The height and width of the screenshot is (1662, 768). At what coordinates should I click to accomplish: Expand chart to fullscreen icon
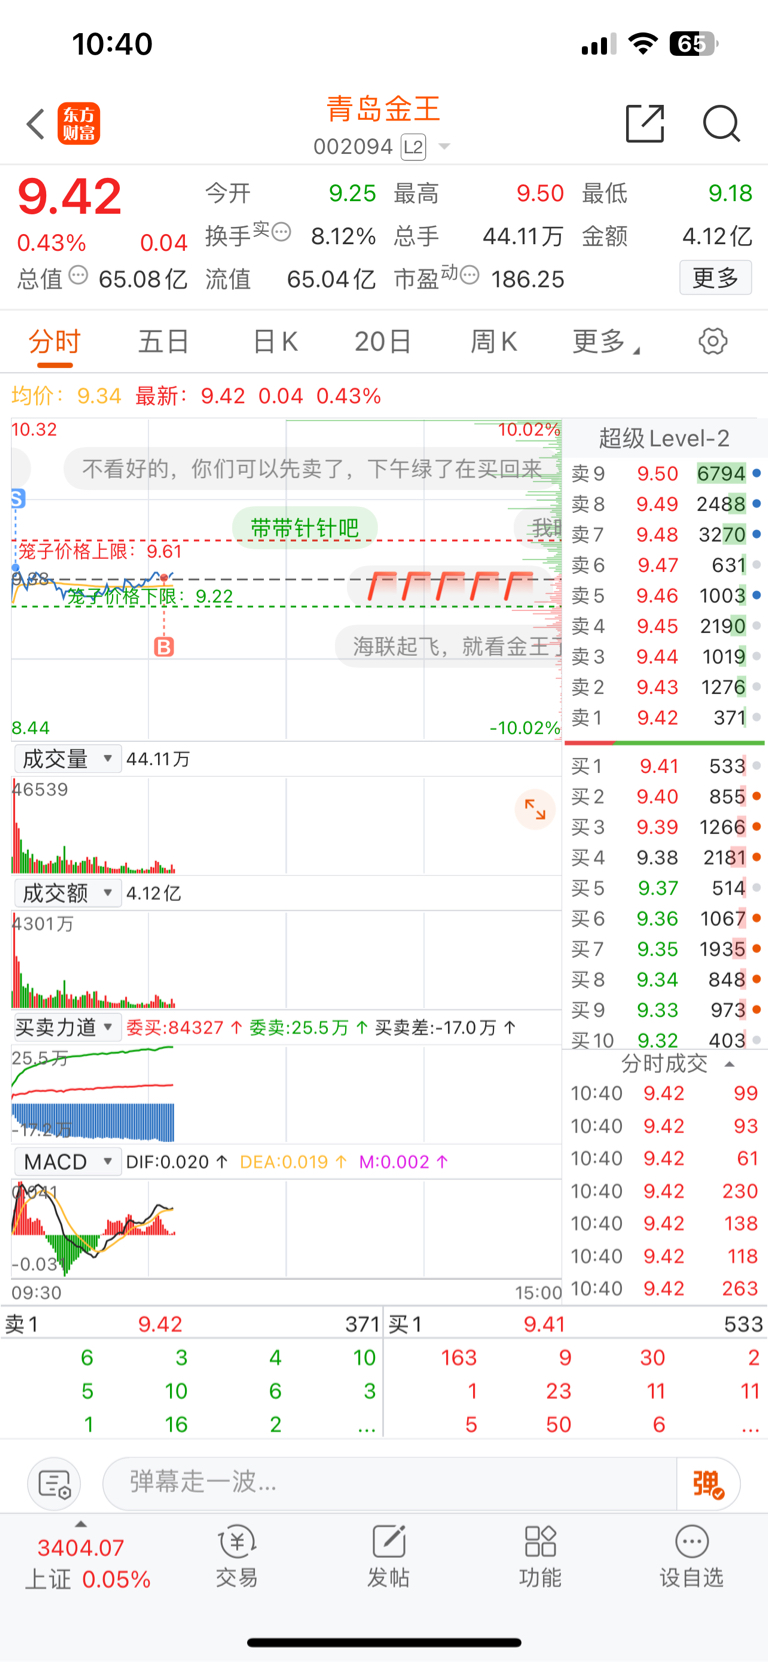point(535,809)
